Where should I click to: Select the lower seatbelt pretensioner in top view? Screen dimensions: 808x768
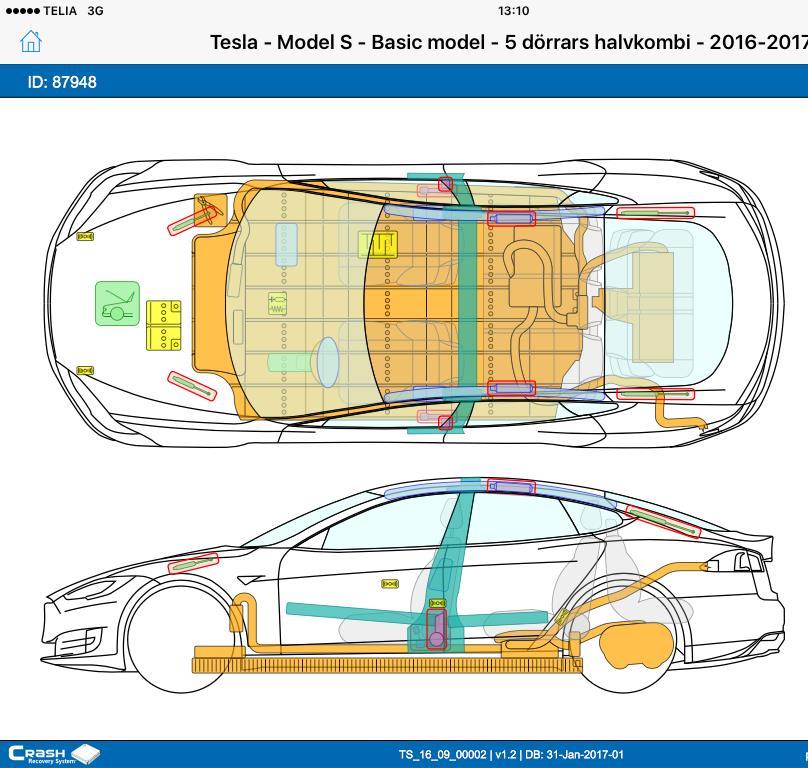pyautogui.click(x=445, y=423)
